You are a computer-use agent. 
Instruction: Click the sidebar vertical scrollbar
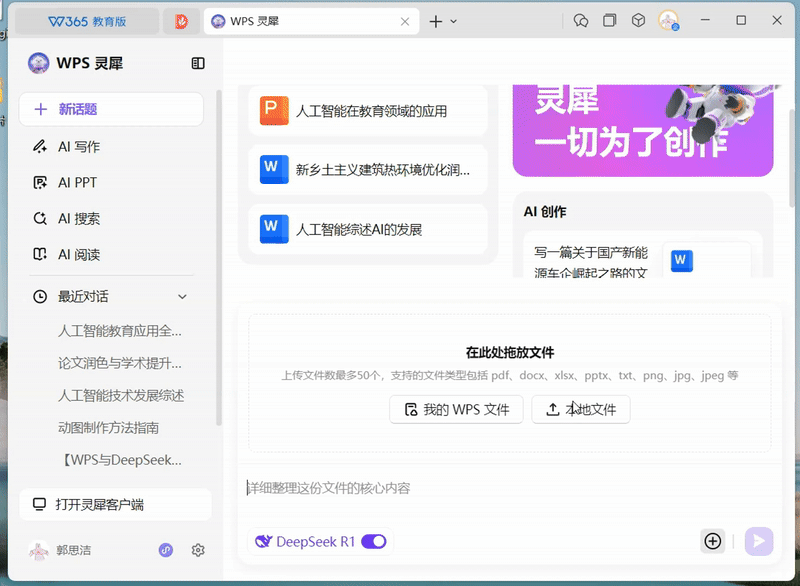(x=219, y=258)
